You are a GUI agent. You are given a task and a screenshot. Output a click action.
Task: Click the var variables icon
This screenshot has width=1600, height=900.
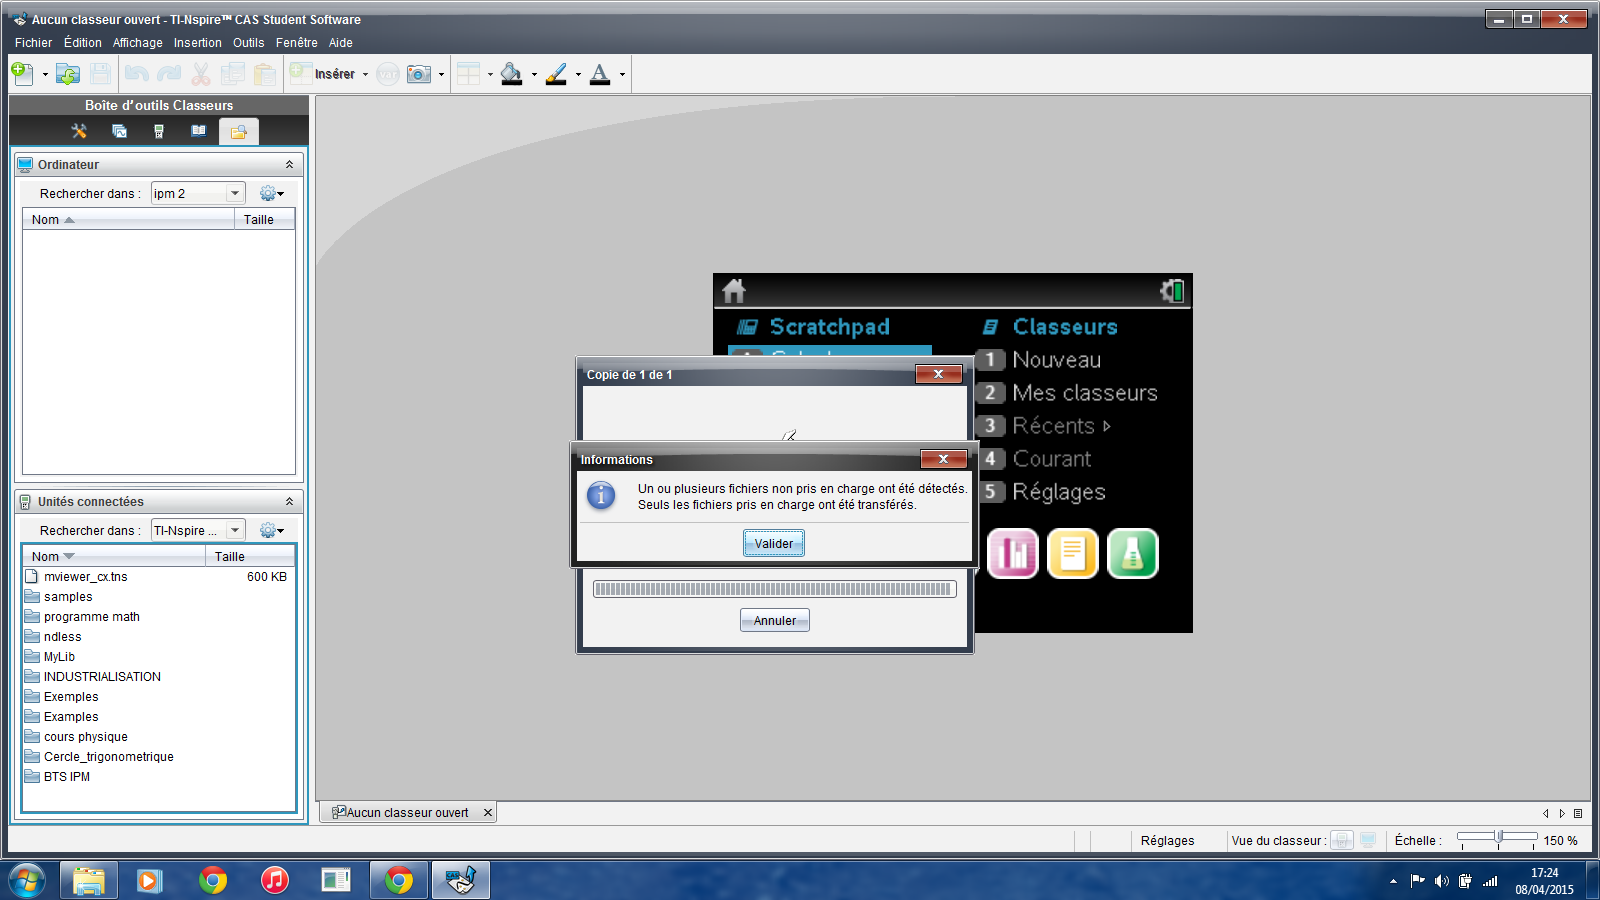tap(388, 74)
